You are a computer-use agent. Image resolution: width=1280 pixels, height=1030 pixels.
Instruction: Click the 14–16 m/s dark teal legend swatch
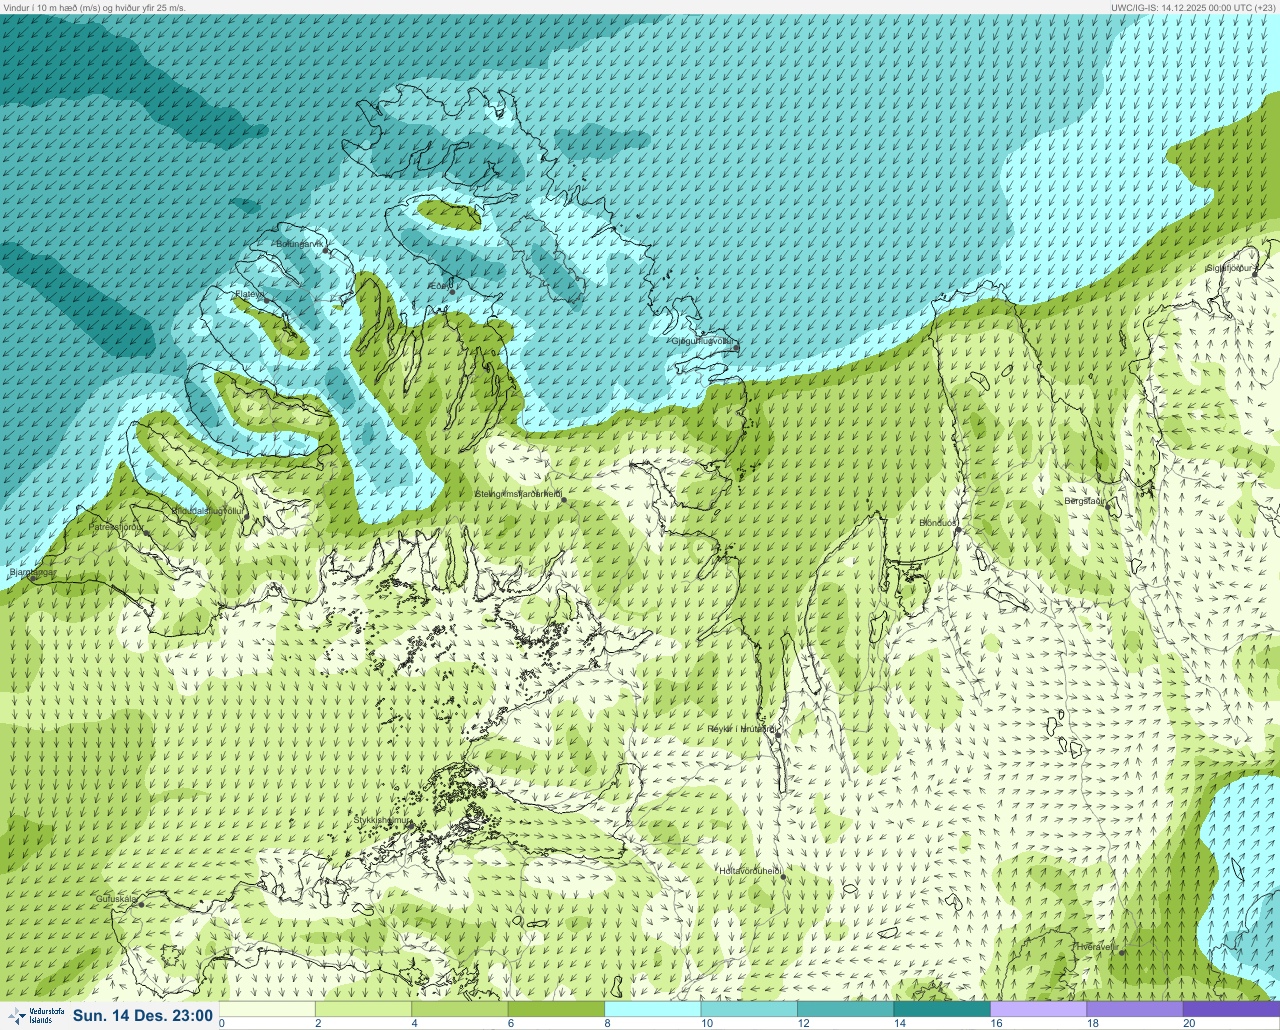coord(942,1009)
